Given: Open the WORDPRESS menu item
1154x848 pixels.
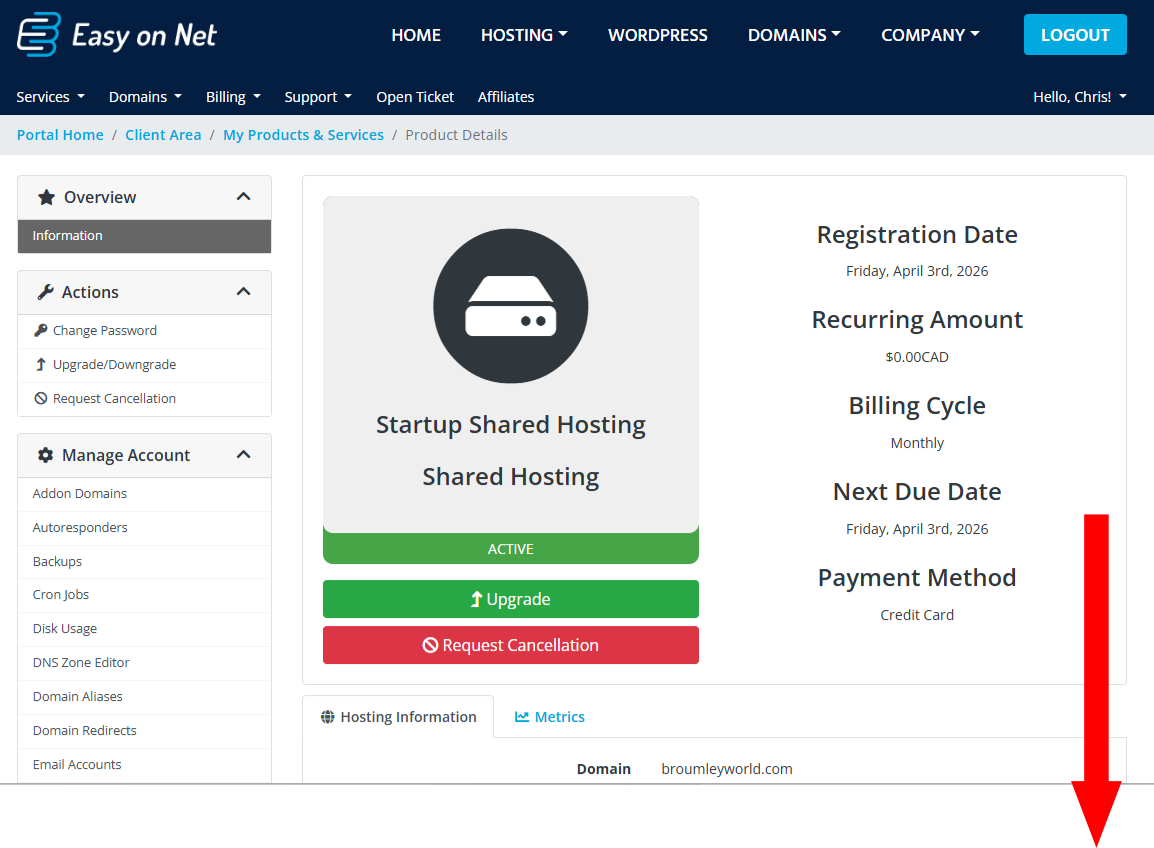Looking at the screenshot, I should coord(657,35).
